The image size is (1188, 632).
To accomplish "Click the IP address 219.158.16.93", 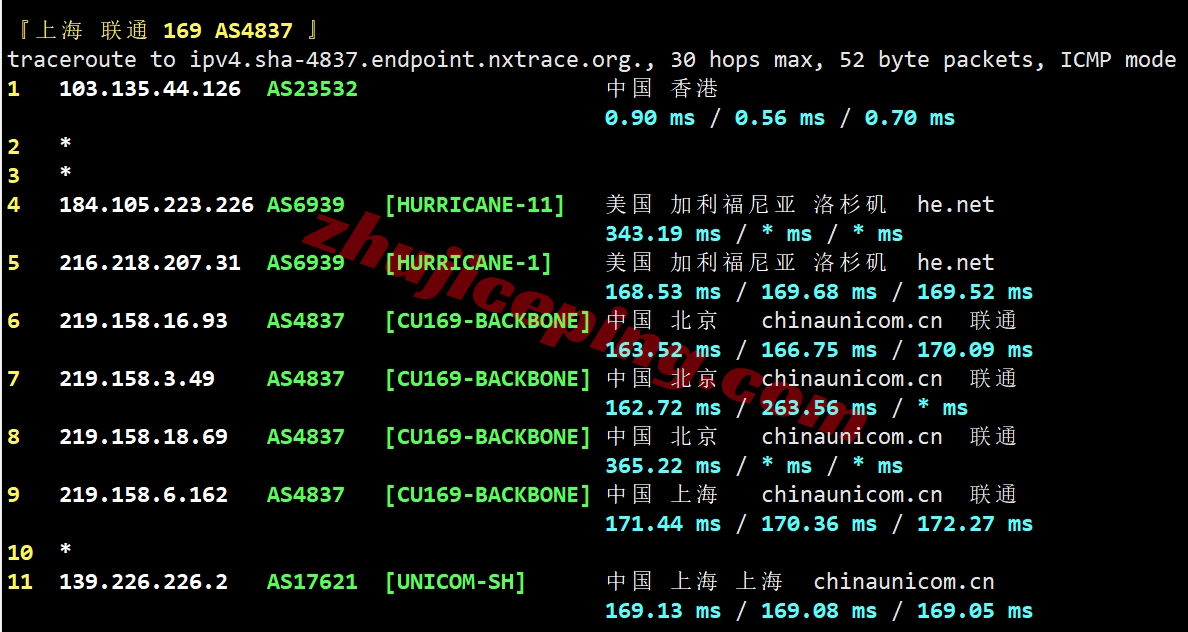I will pyautogui.click(x=143, y=321).
